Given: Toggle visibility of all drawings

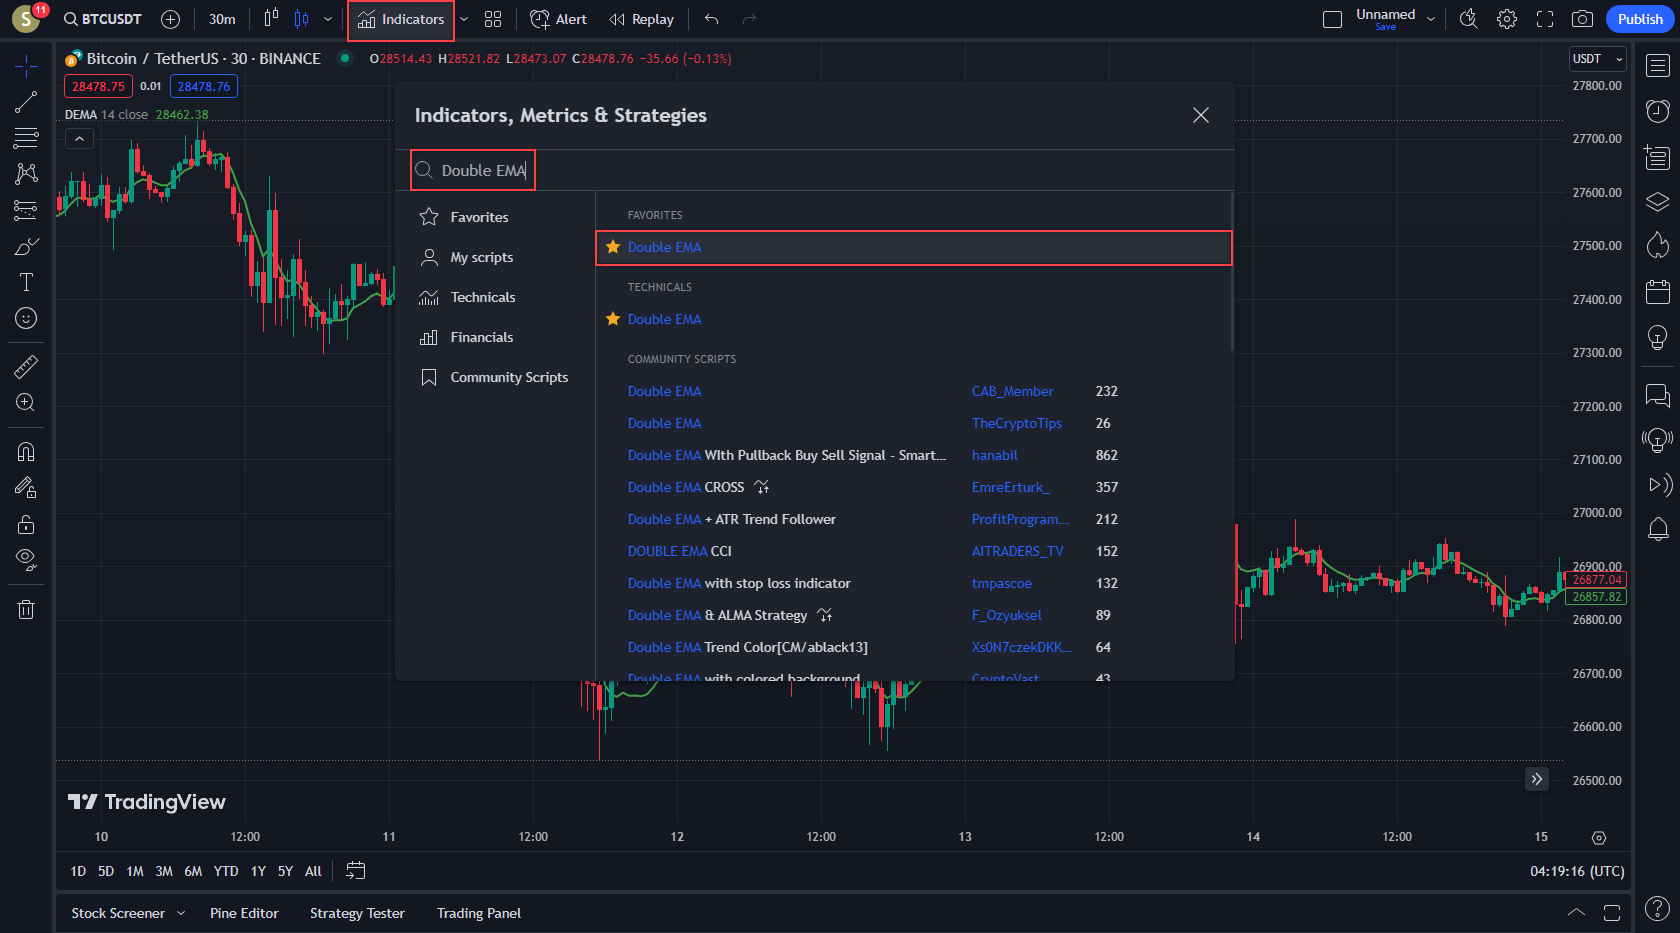Looking at the screenshot, I should click(25, 559).
